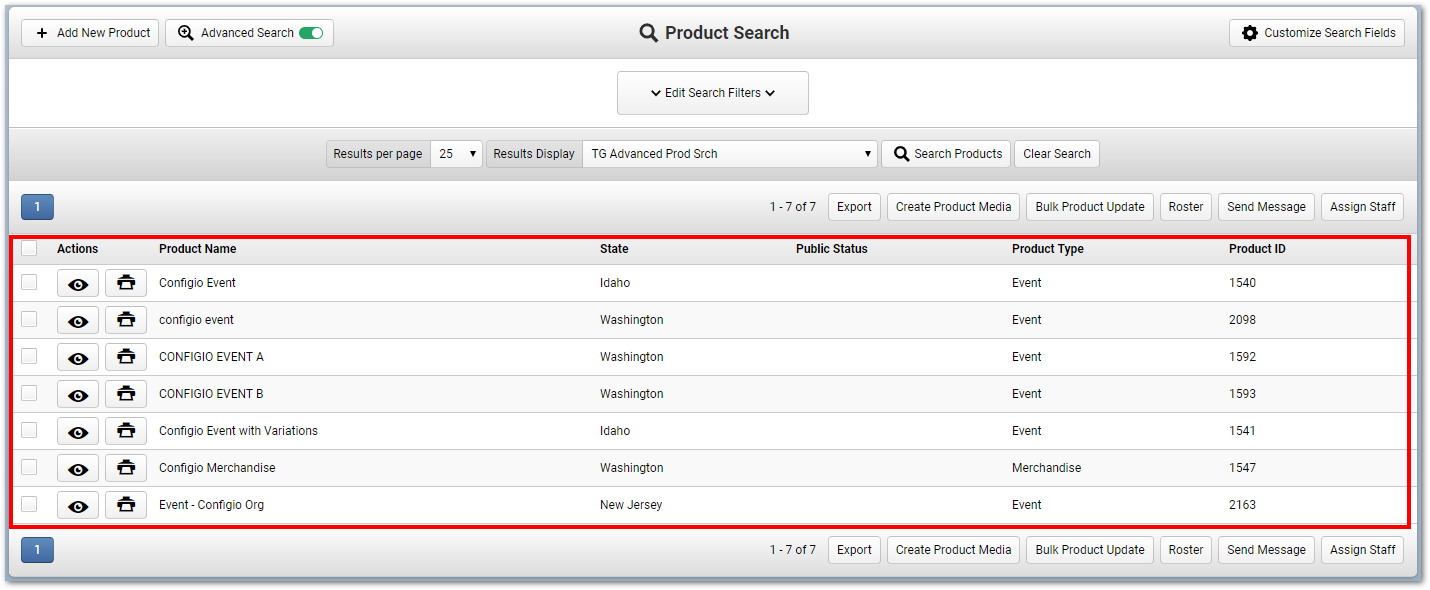Open the Results Display dropdown
The height and width of the screenshot is (590, 1430).
coord(730,154)
